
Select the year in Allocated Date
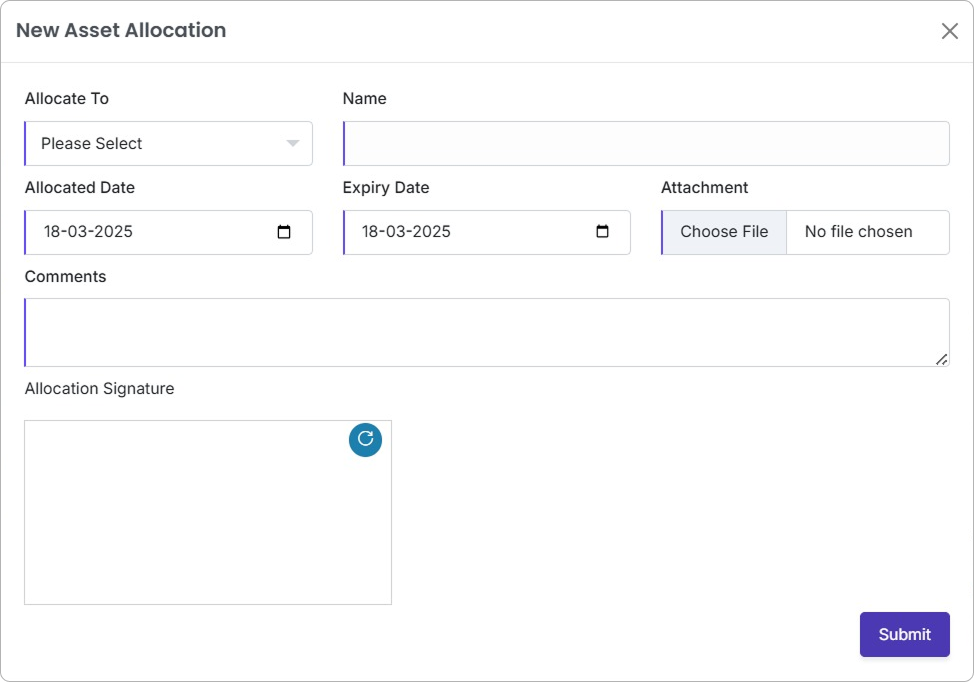pos(114,232)
